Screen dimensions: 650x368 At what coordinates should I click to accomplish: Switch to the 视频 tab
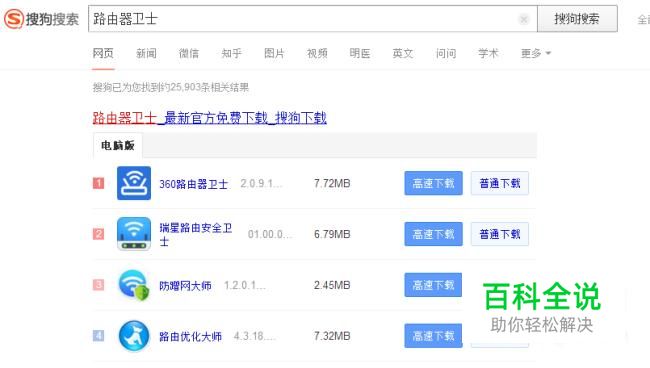click(x=317, y=53)
